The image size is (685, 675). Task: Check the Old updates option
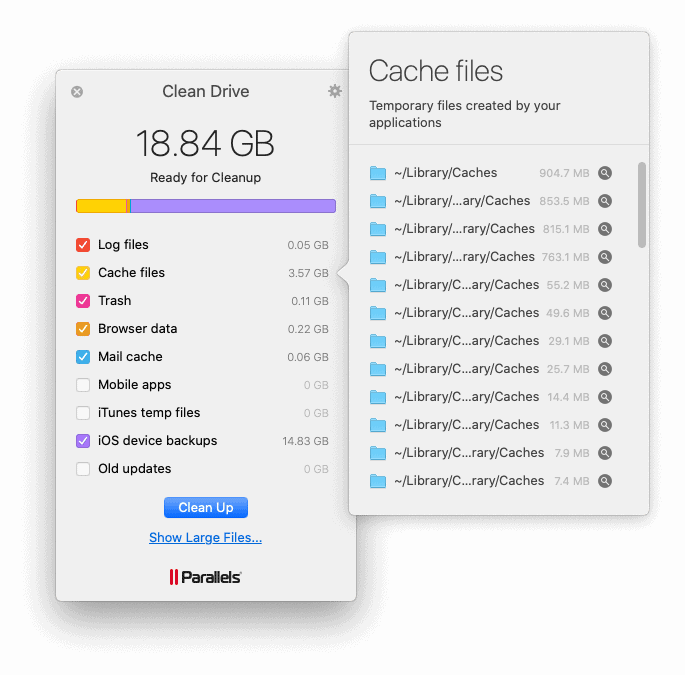coord(83,469)
